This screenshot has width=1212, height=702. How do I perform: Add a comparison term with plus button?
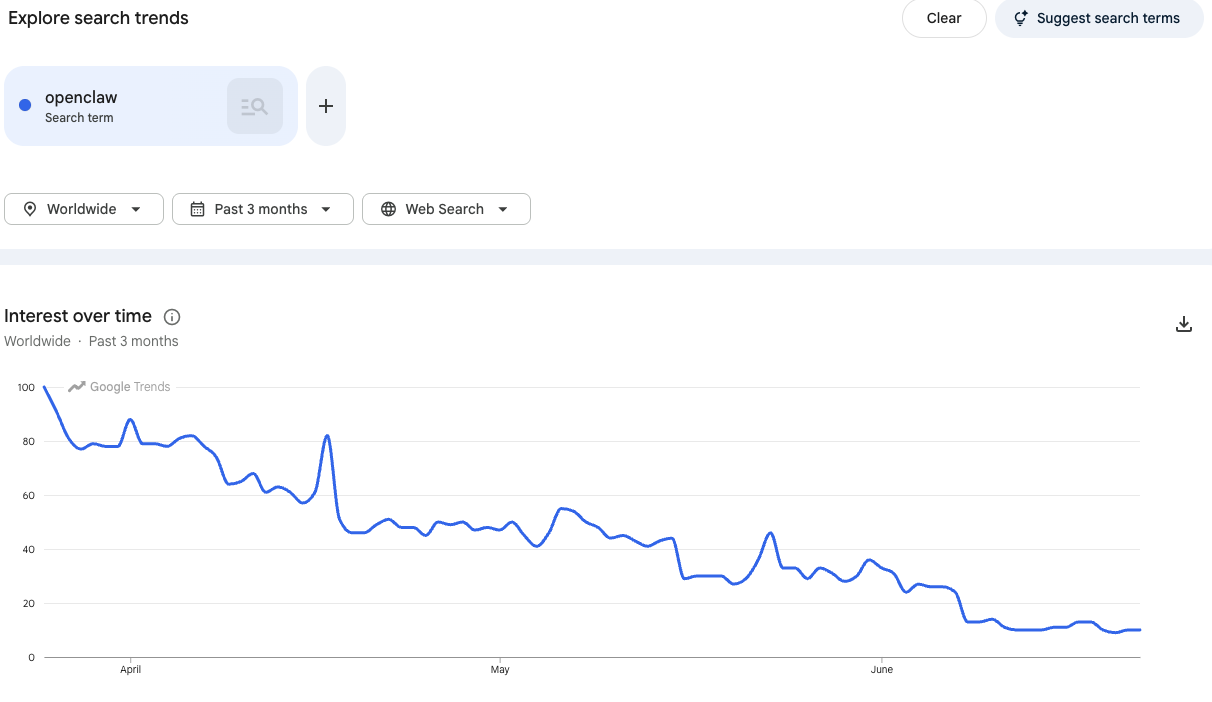(326, 106)
